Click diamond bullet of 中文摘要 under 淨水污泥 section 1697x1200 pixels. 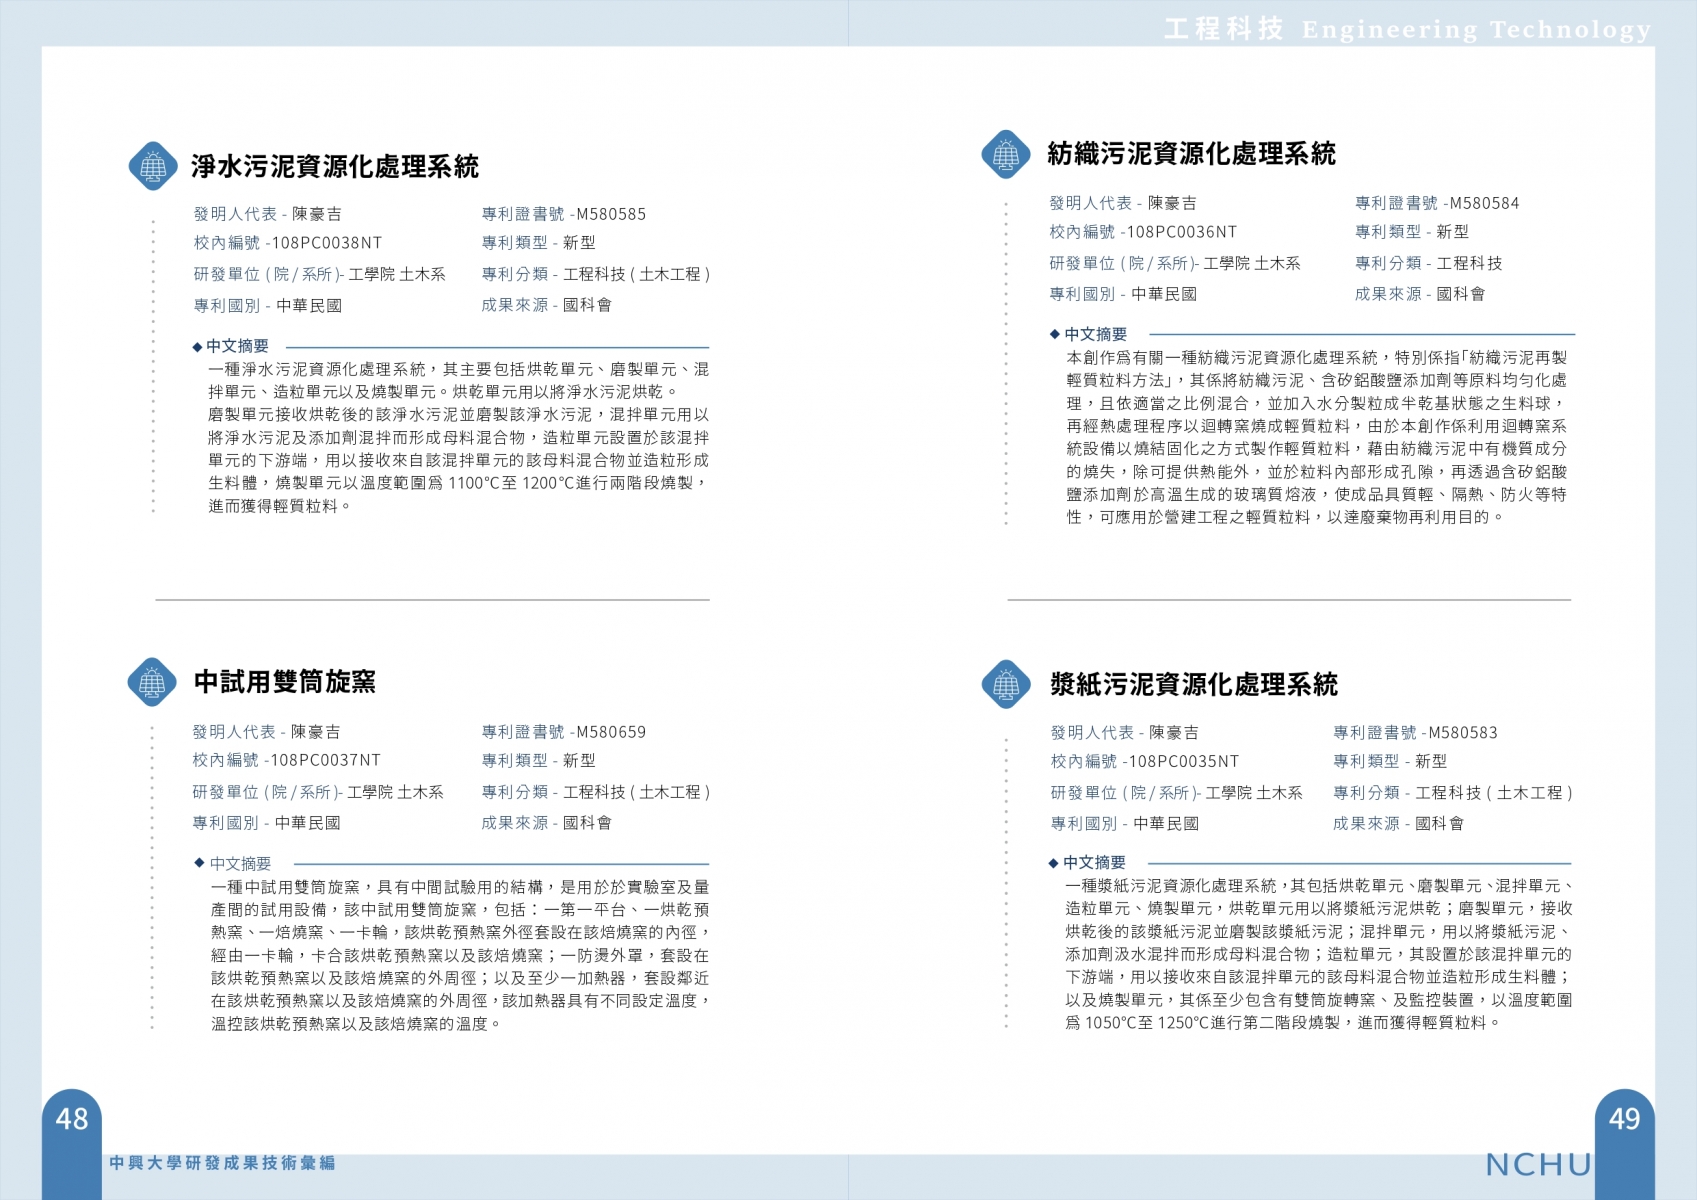[197, 347]
